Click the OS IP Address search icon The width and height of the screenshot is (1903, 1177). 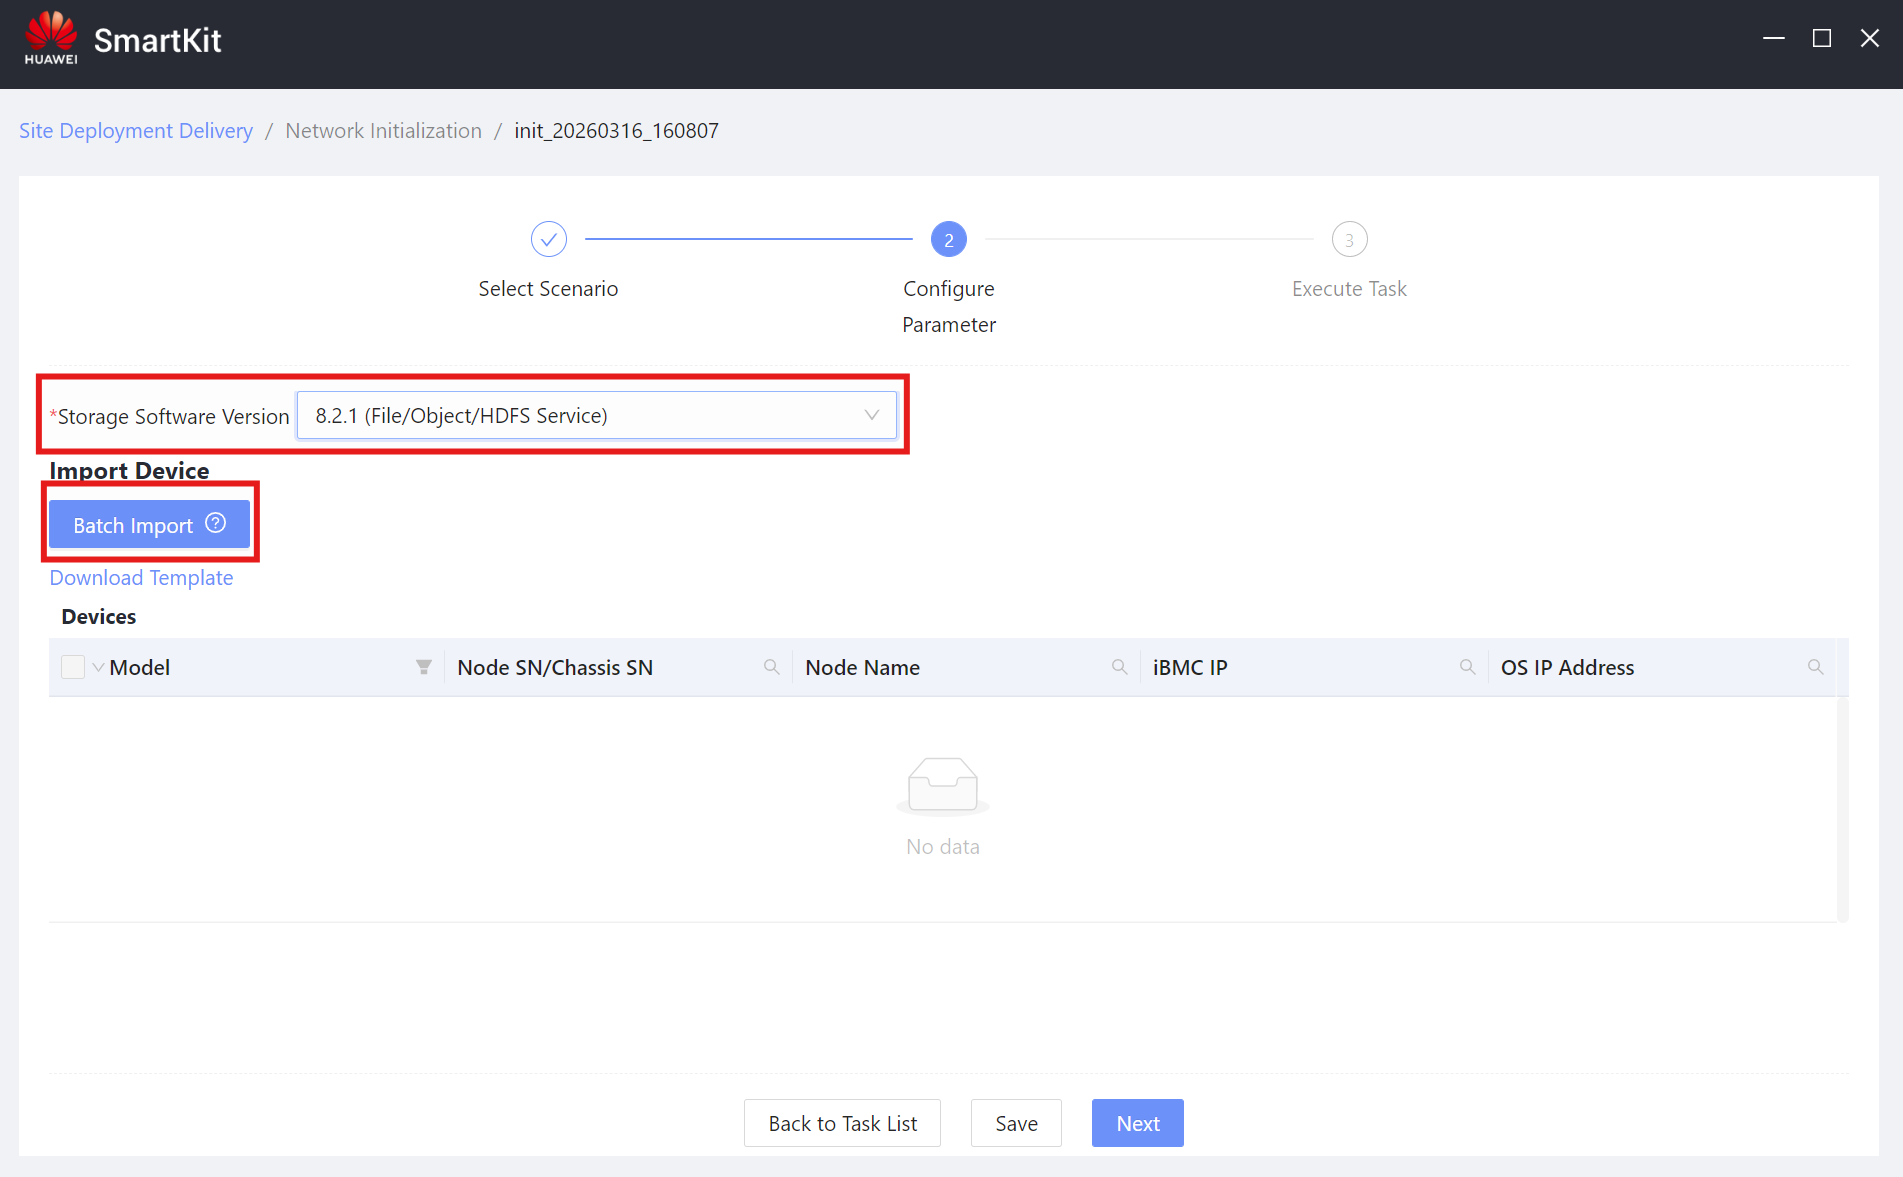coord(1815,667)
